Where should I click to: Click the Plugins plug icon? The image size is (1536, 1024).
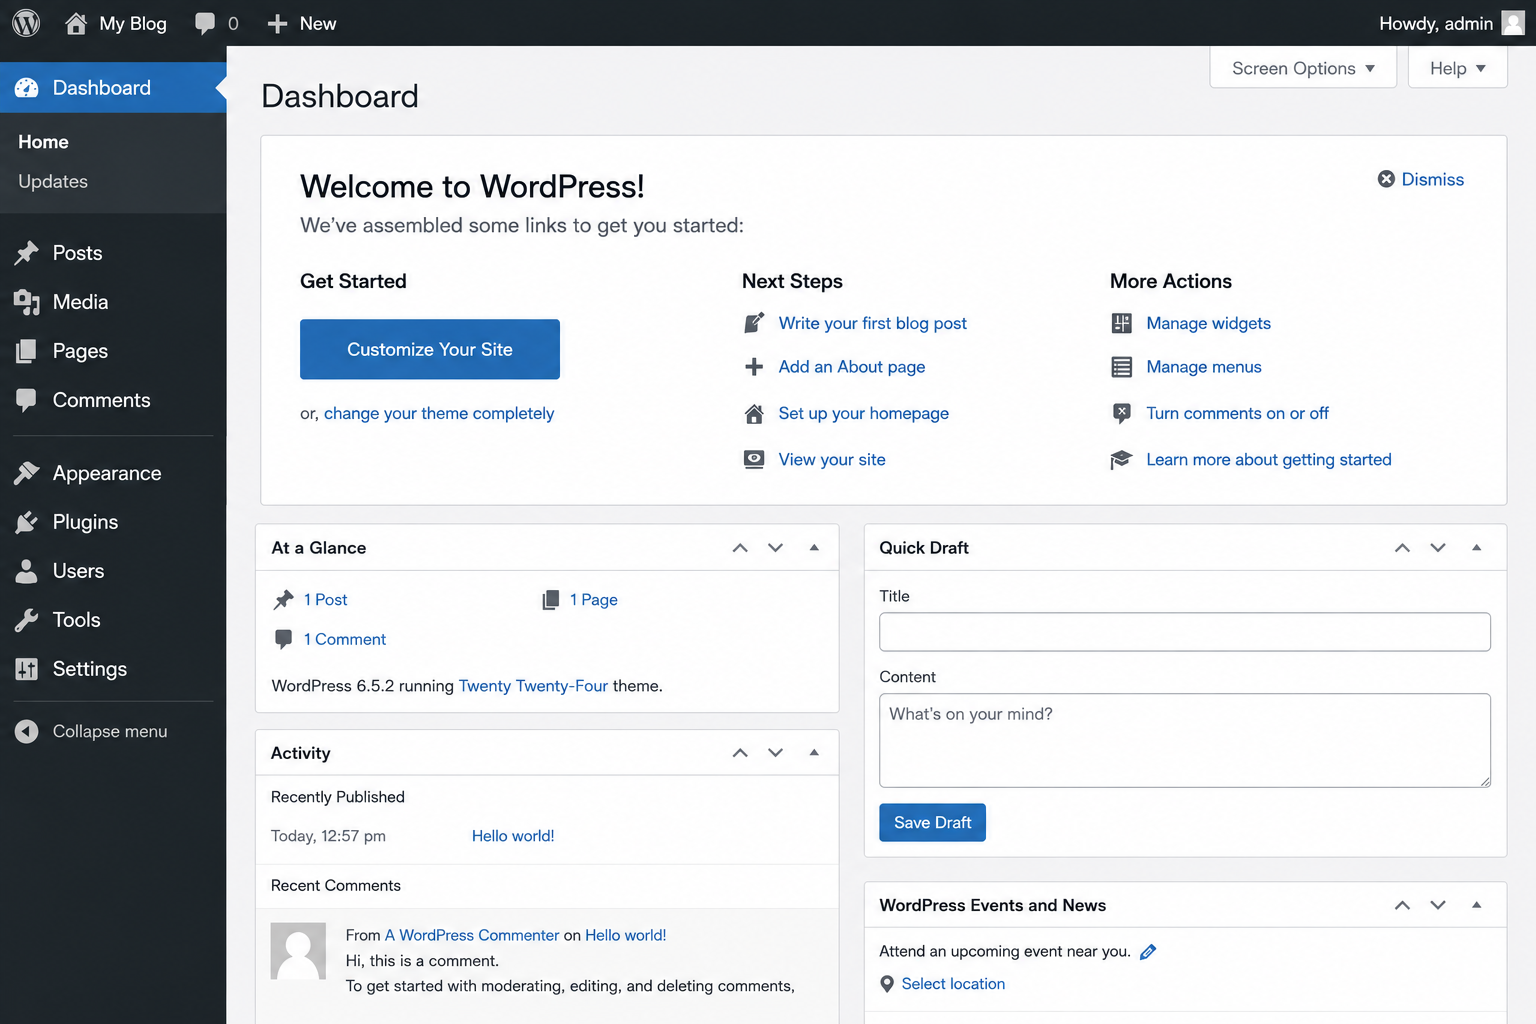(x=27, y=522)
